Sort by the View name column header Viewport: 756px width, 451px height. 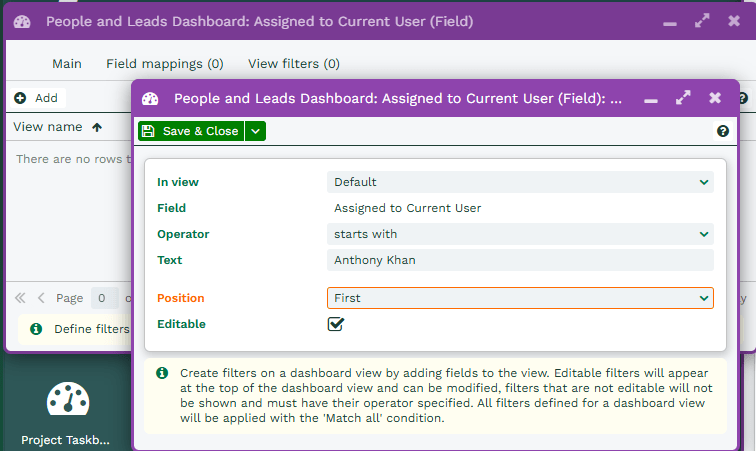tap(48, 127)
